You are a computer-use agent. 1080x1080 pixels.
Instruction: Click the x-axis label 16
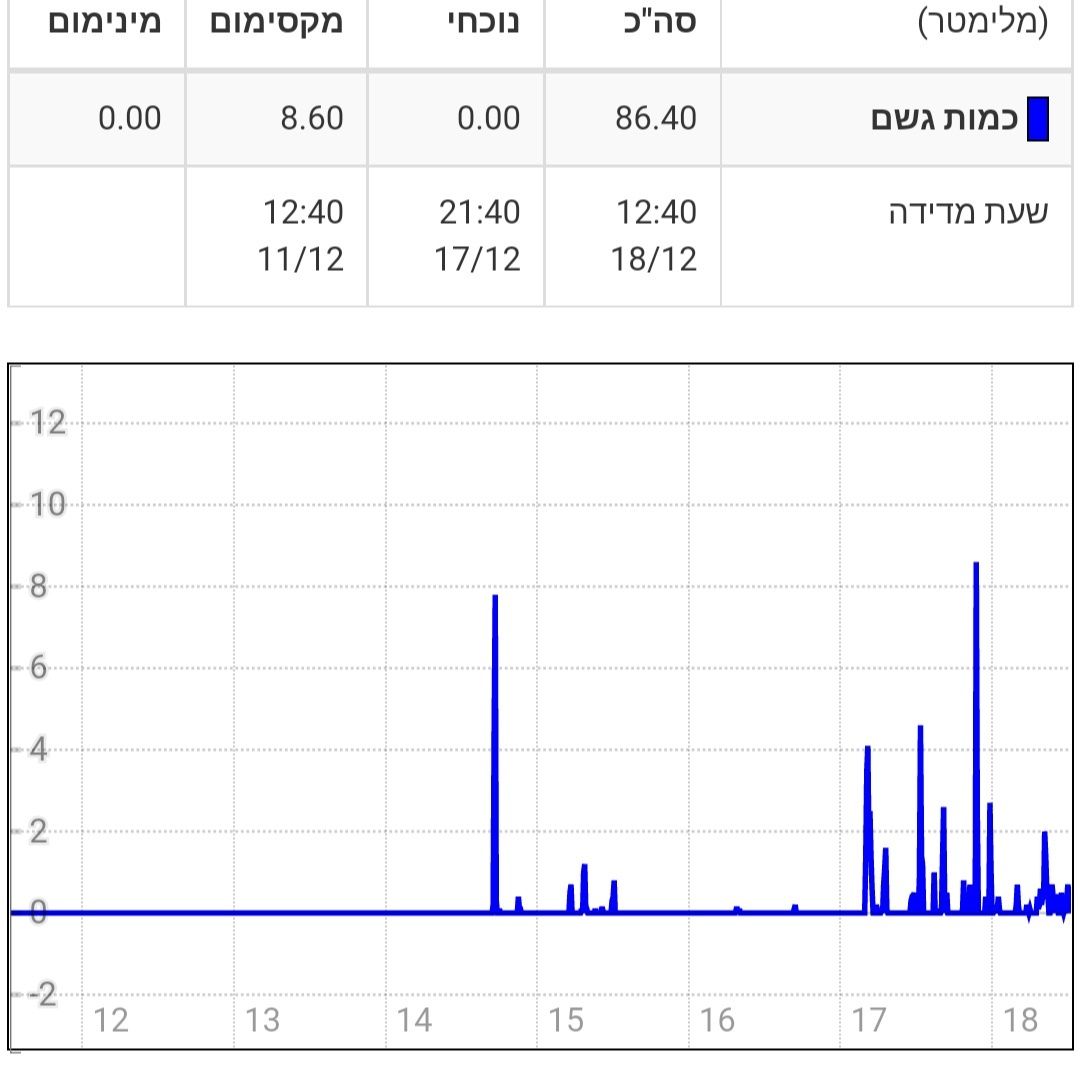tap(717, 1021)
